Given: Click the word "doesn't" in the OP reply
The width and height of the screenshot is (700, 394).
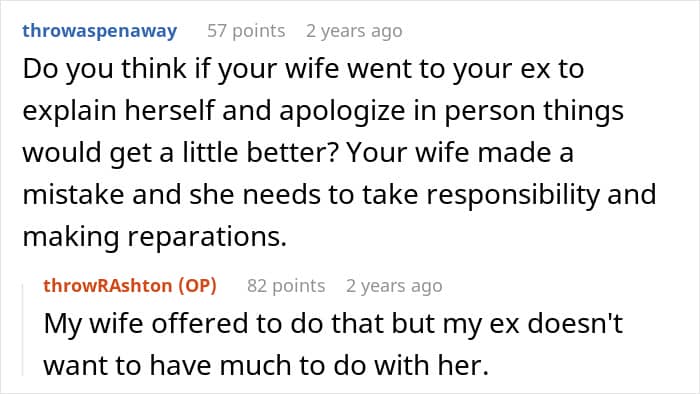Looking at the screenshot, I should [x=575, y=323].
